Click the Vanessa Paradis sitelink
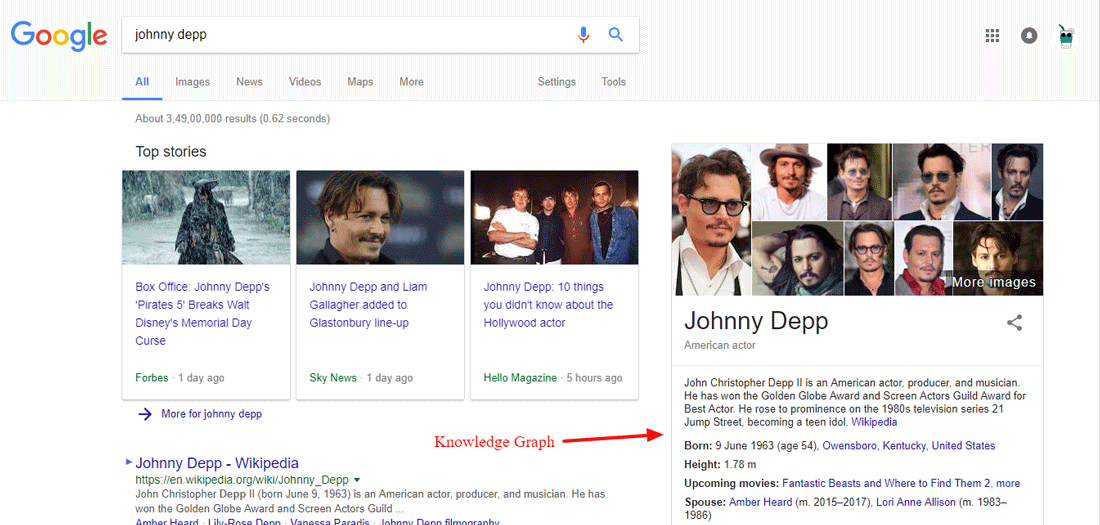1100x525 pixels. pyautogui.click(x=330, y=521)
